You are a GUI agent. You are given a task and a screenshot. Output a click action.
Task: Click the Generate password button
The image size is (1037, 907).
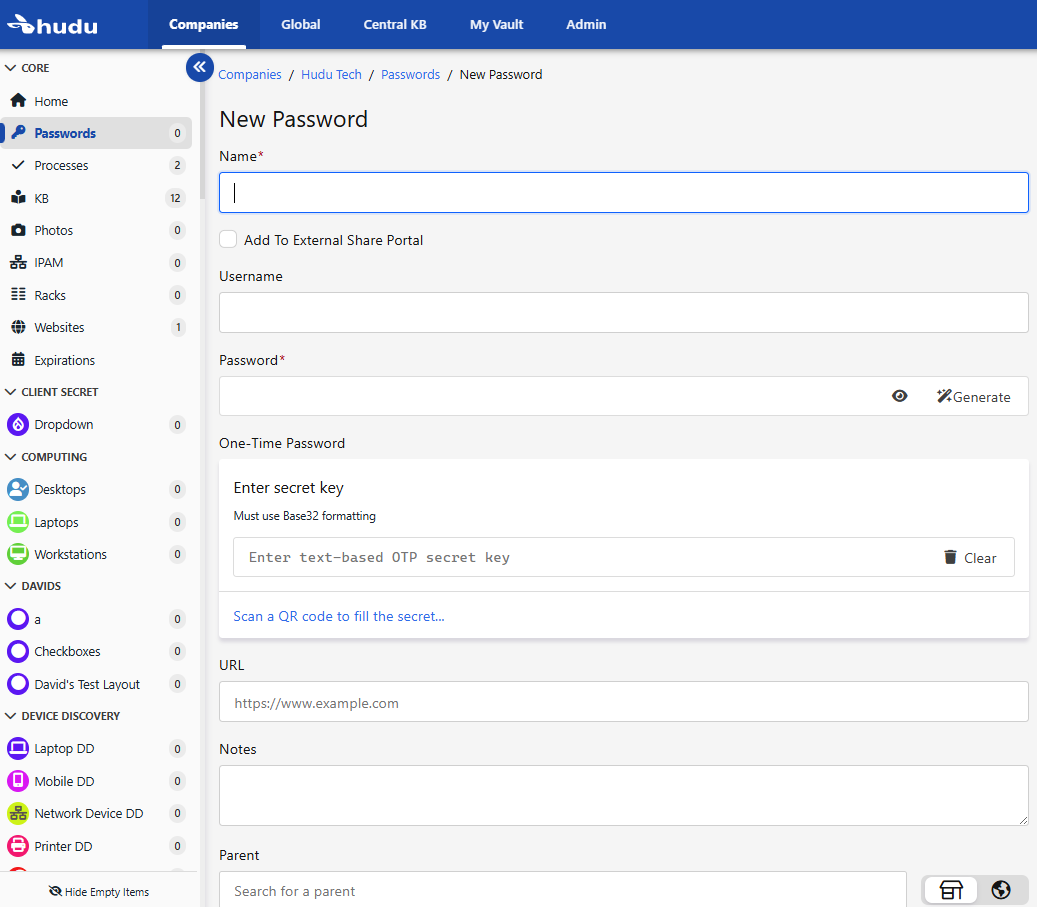click(974, 396)
